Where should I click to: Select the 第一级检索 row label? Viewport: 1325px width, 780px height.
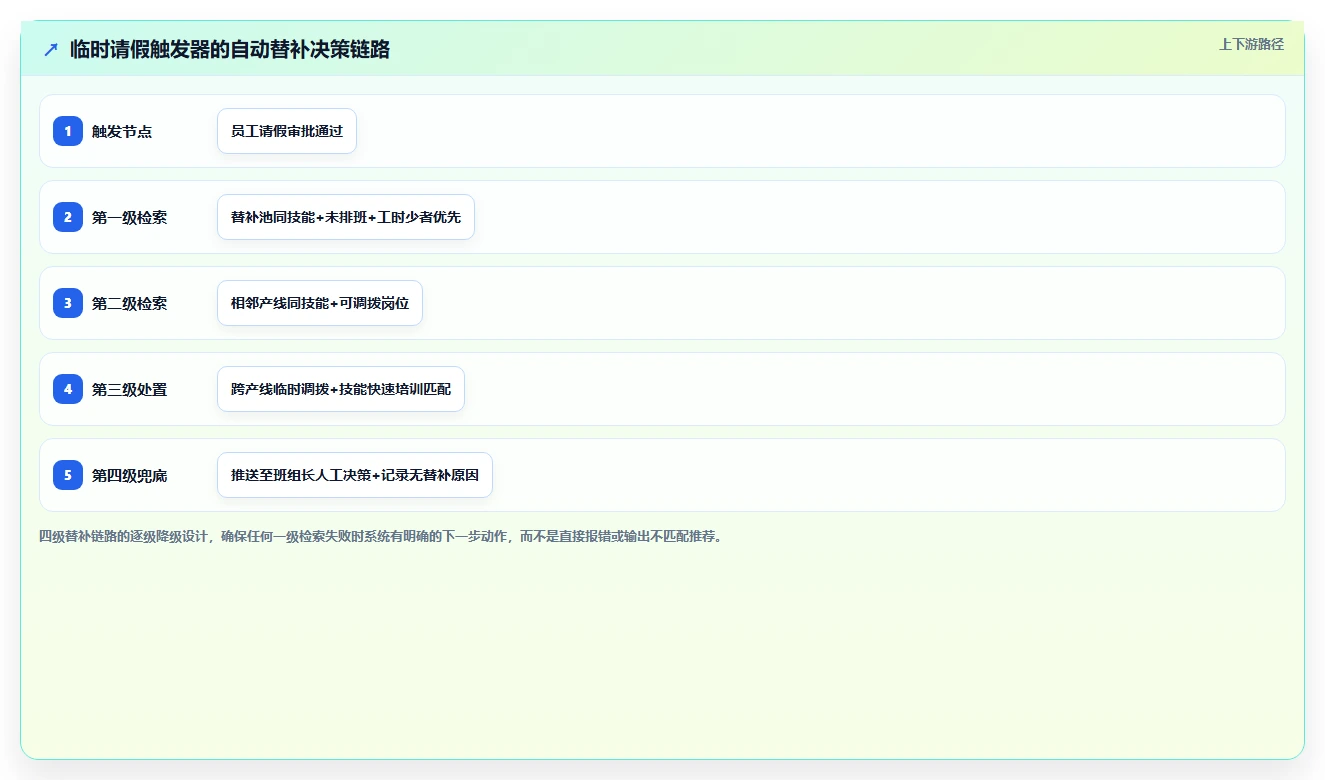coord(130,217)
